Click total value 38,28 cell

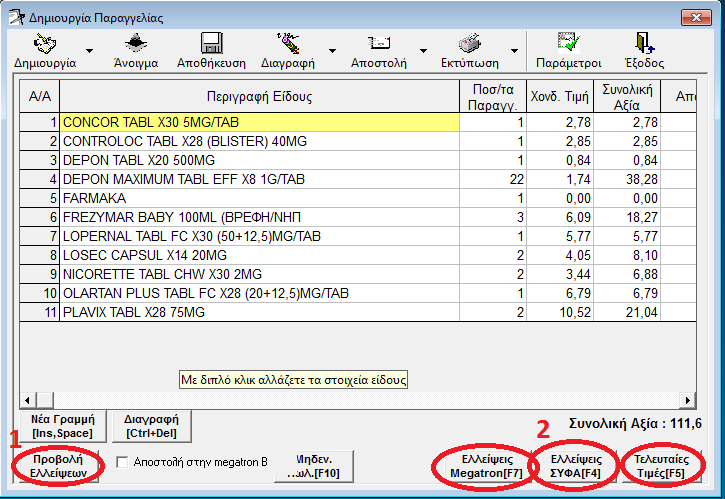tap(627, 179)
